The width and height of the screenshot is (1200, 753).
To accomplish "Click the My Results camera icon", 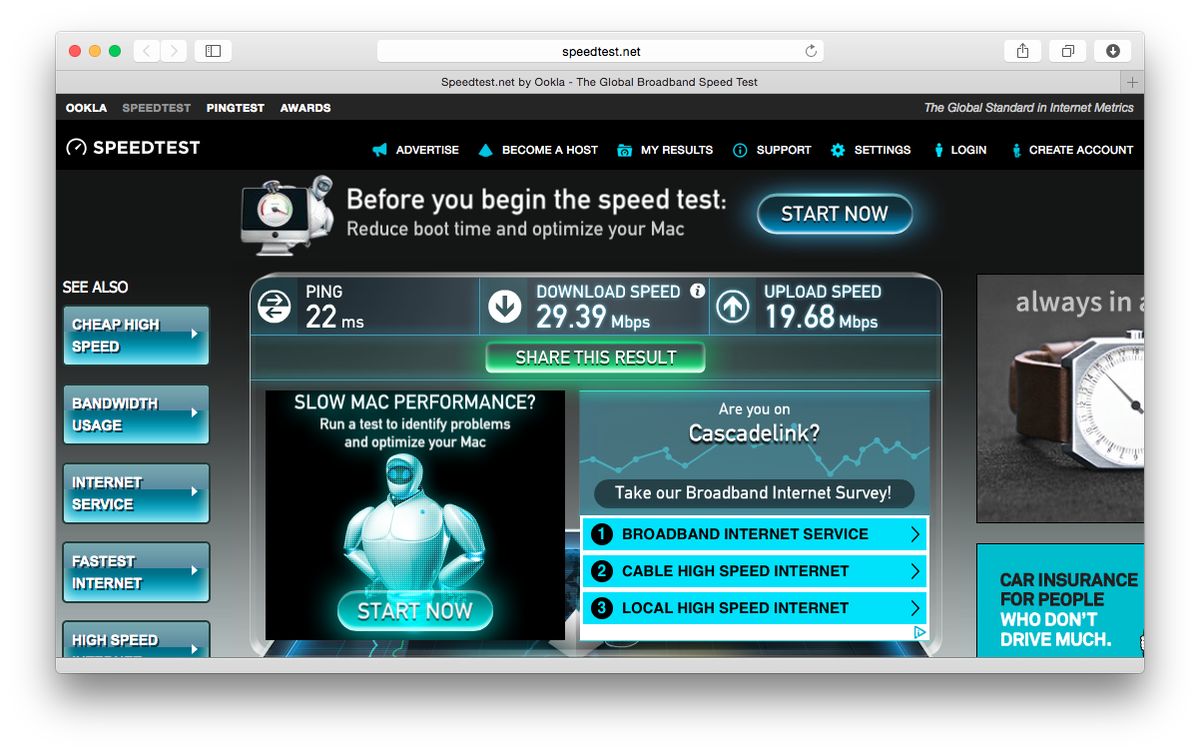I will click(625, 150).
